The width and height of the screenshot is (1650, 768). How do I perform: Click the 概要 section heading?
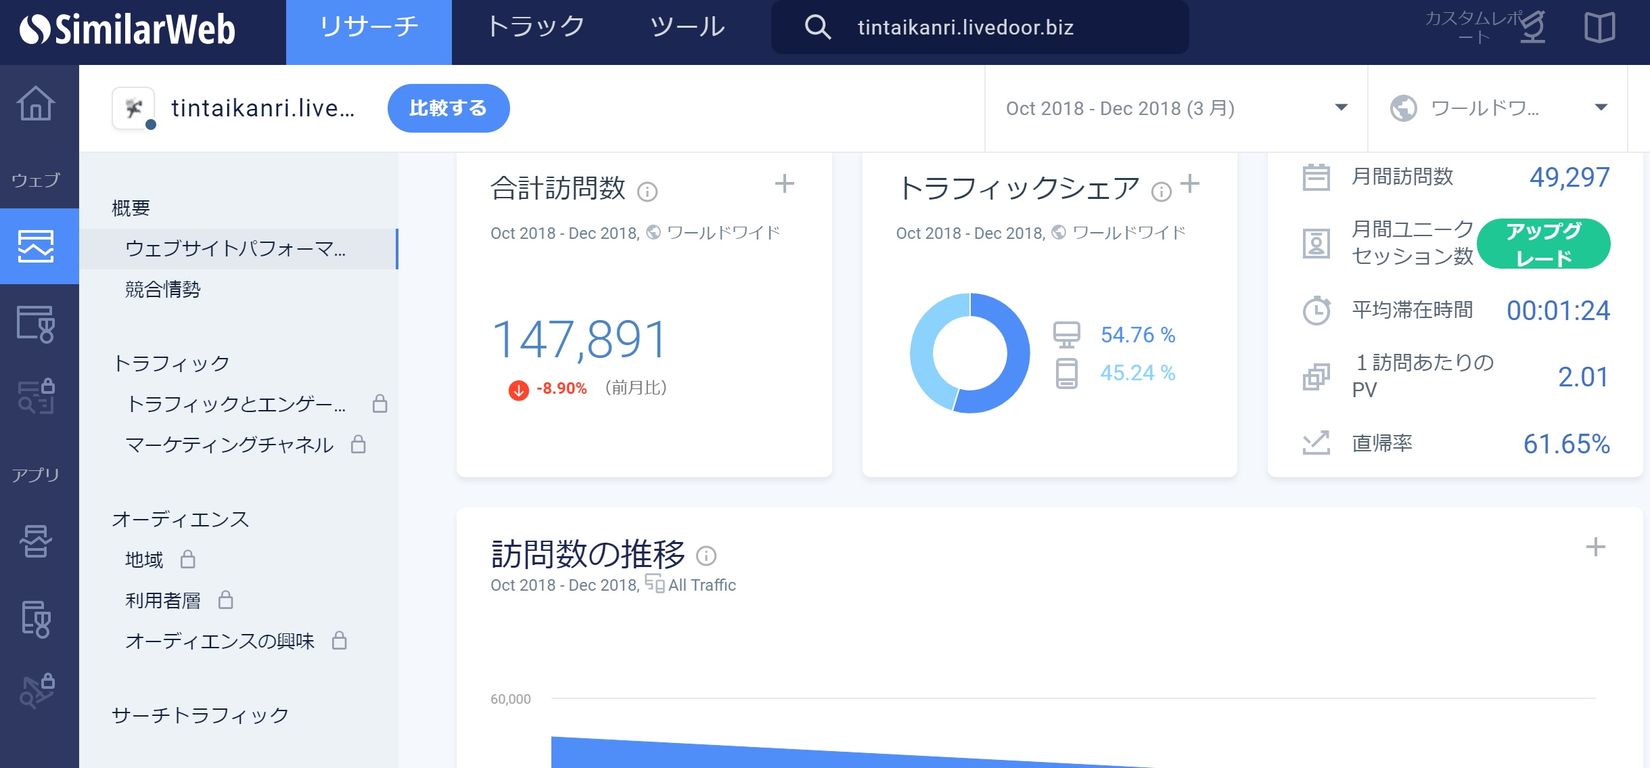[131, 208]
